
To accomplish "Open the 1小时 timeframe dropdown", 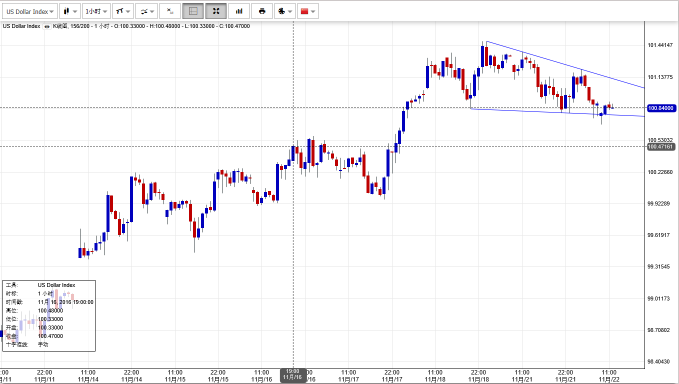I will [96, 11].
